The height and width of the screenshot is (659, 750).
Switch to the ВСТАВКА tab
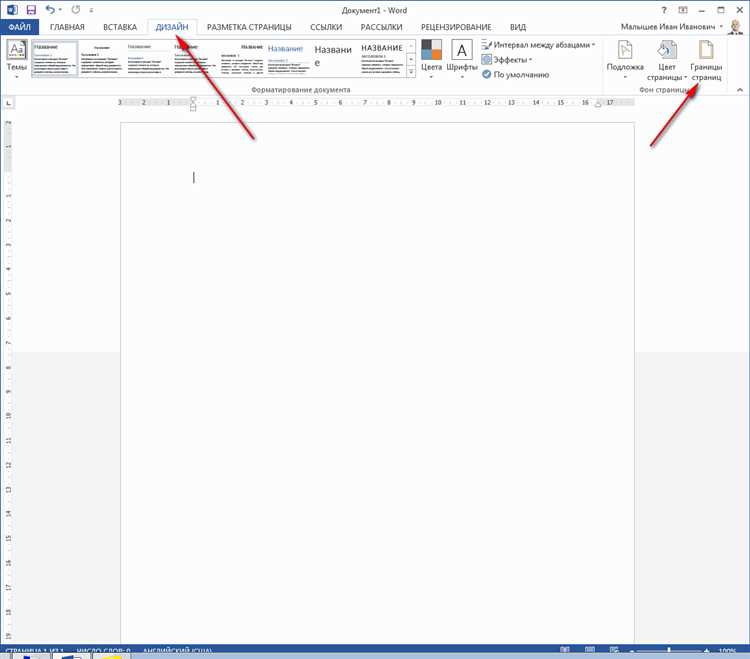click(120, 27)
